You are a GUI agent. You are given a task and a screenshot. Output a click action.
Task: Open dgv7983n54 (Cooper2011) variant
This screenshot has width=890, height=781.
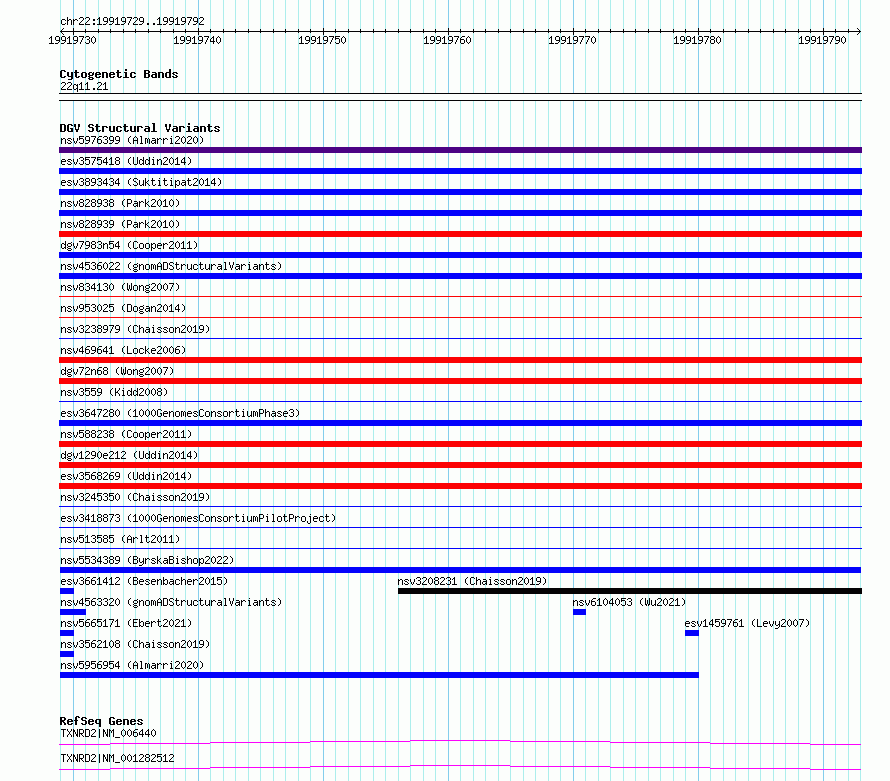tap(129, 245)
